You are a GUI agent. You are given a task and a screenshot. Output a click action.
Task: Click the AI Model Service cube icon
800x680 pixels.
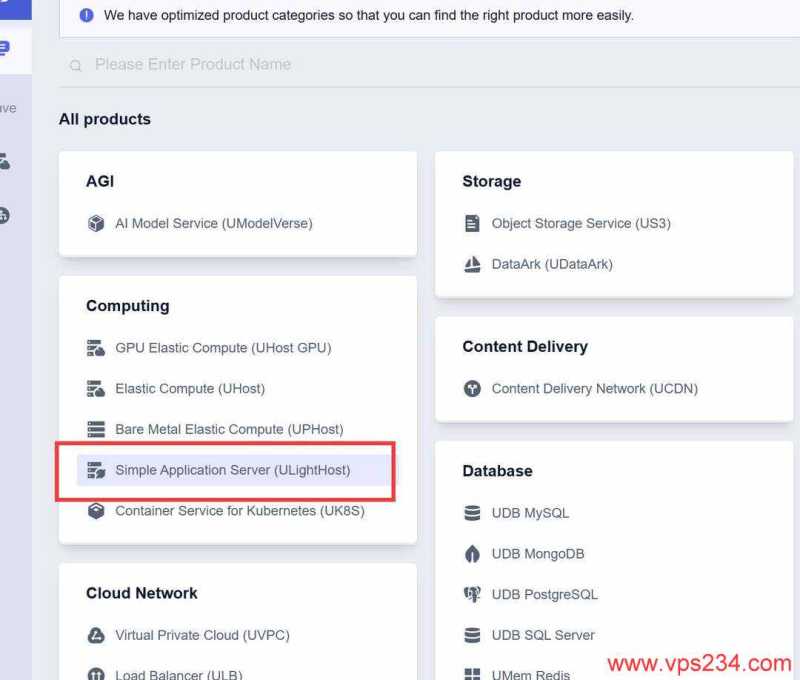96,224
